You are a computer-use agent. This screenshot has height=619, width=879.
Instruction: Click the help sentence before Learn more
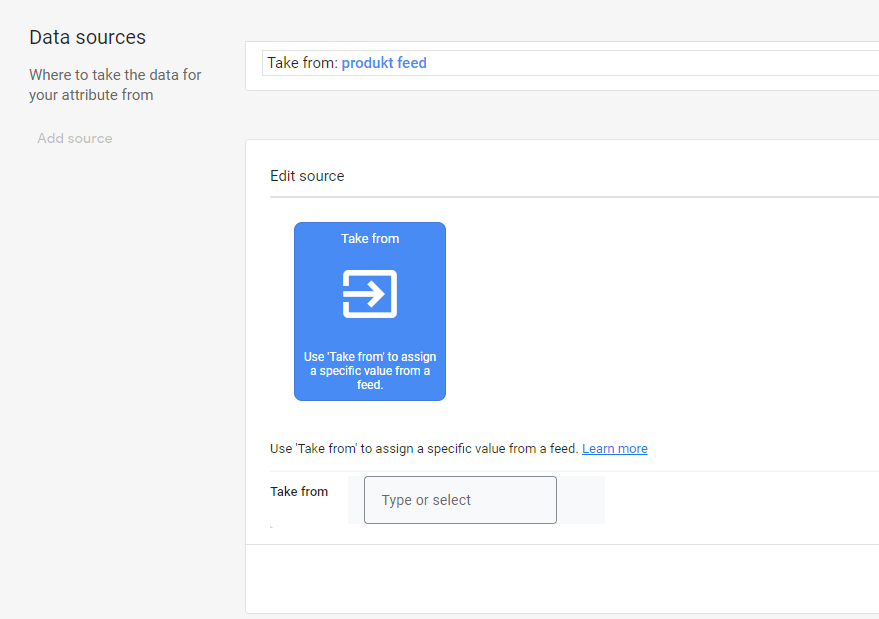(x=424, y=449)
